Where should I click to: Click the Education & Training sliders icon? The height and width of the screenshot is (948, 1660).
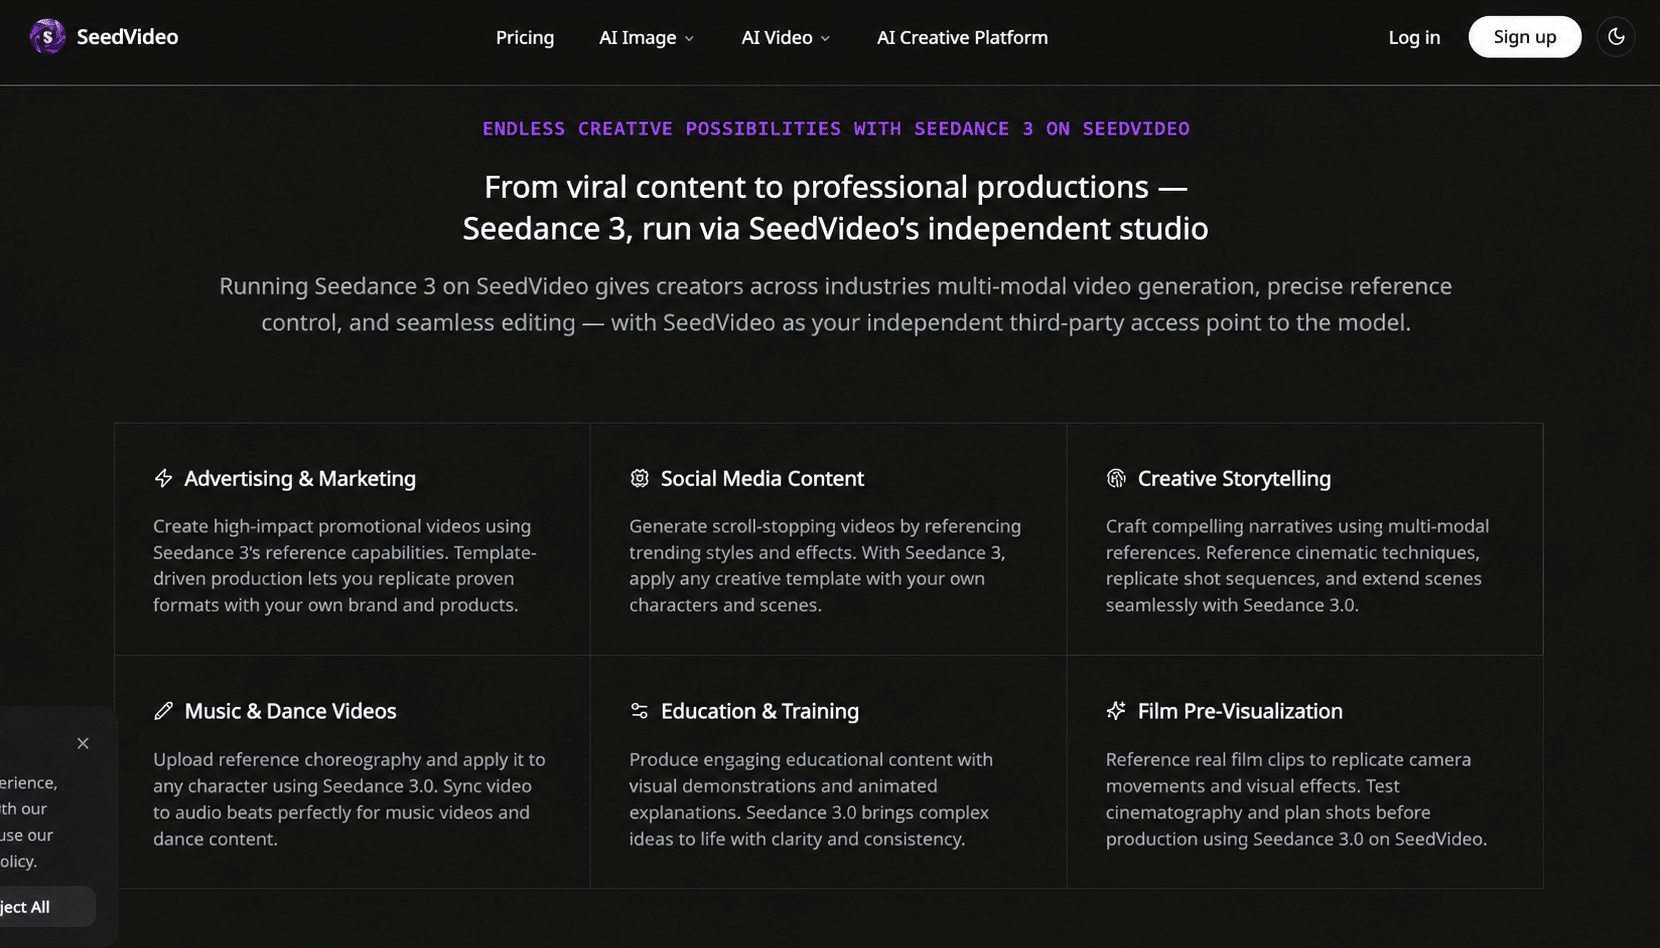pyautogui.click(x=640, y=711)
